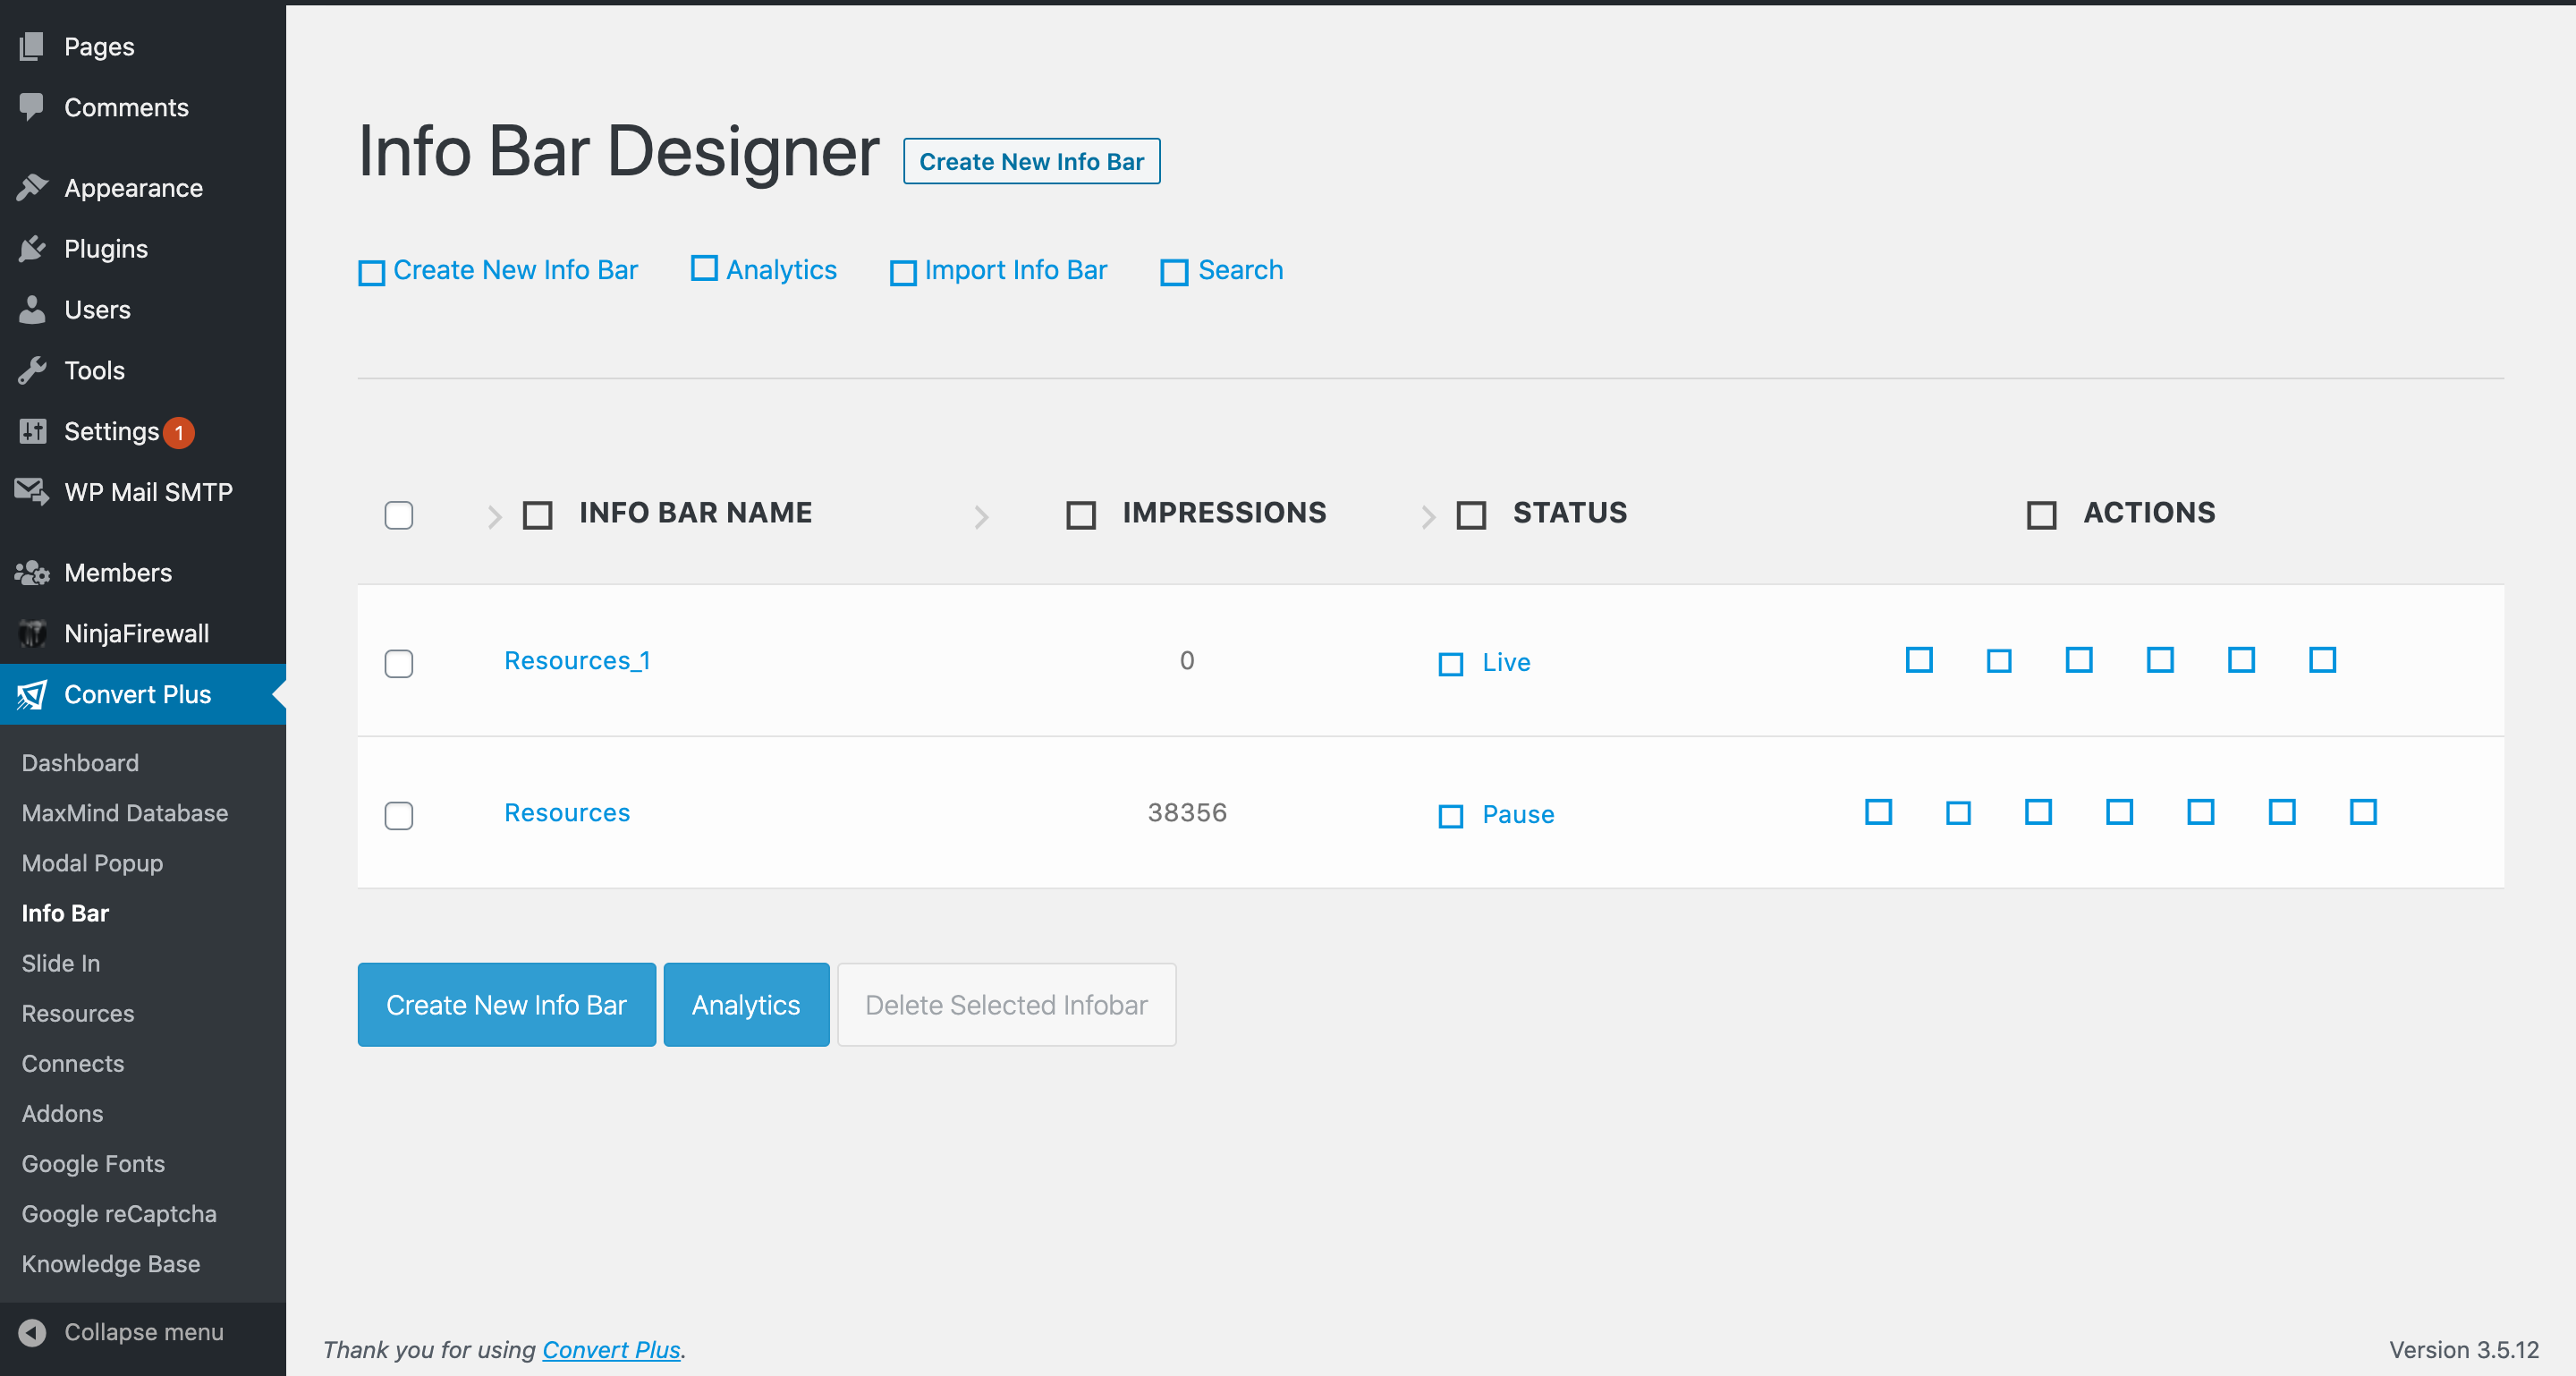Viewport: 2576px width, 1376px height.
Task: Click sort arrow before Status header
Action: coord(1428,516)
